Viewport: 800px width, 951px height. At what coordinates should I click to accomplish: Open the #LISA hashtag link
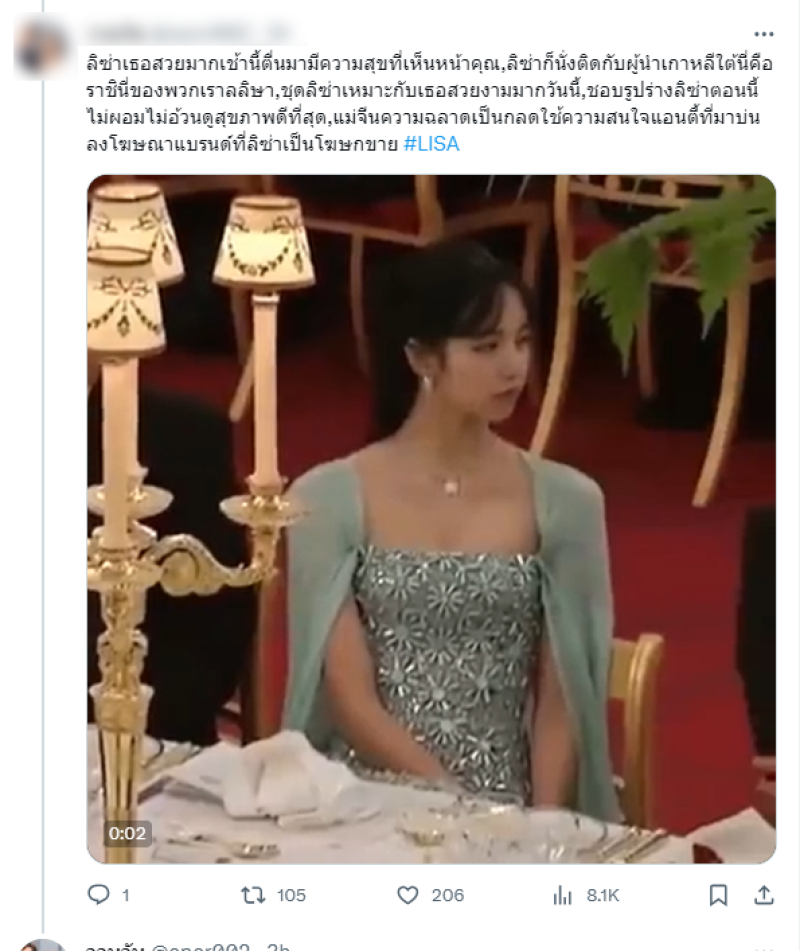[x=431, y=144]
